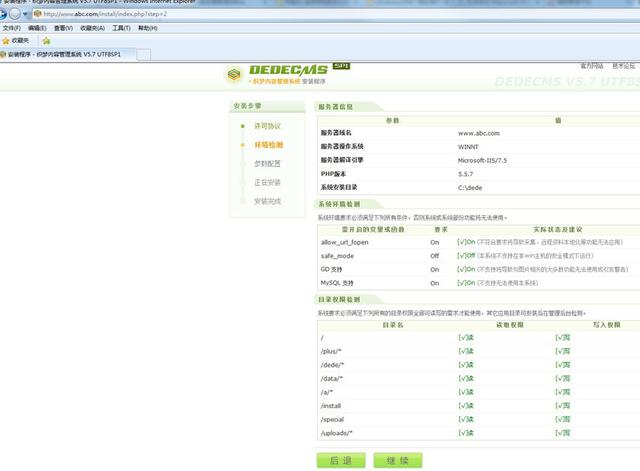
Task: Click the /uploads/* directory name
Action: tap(337, 433)
